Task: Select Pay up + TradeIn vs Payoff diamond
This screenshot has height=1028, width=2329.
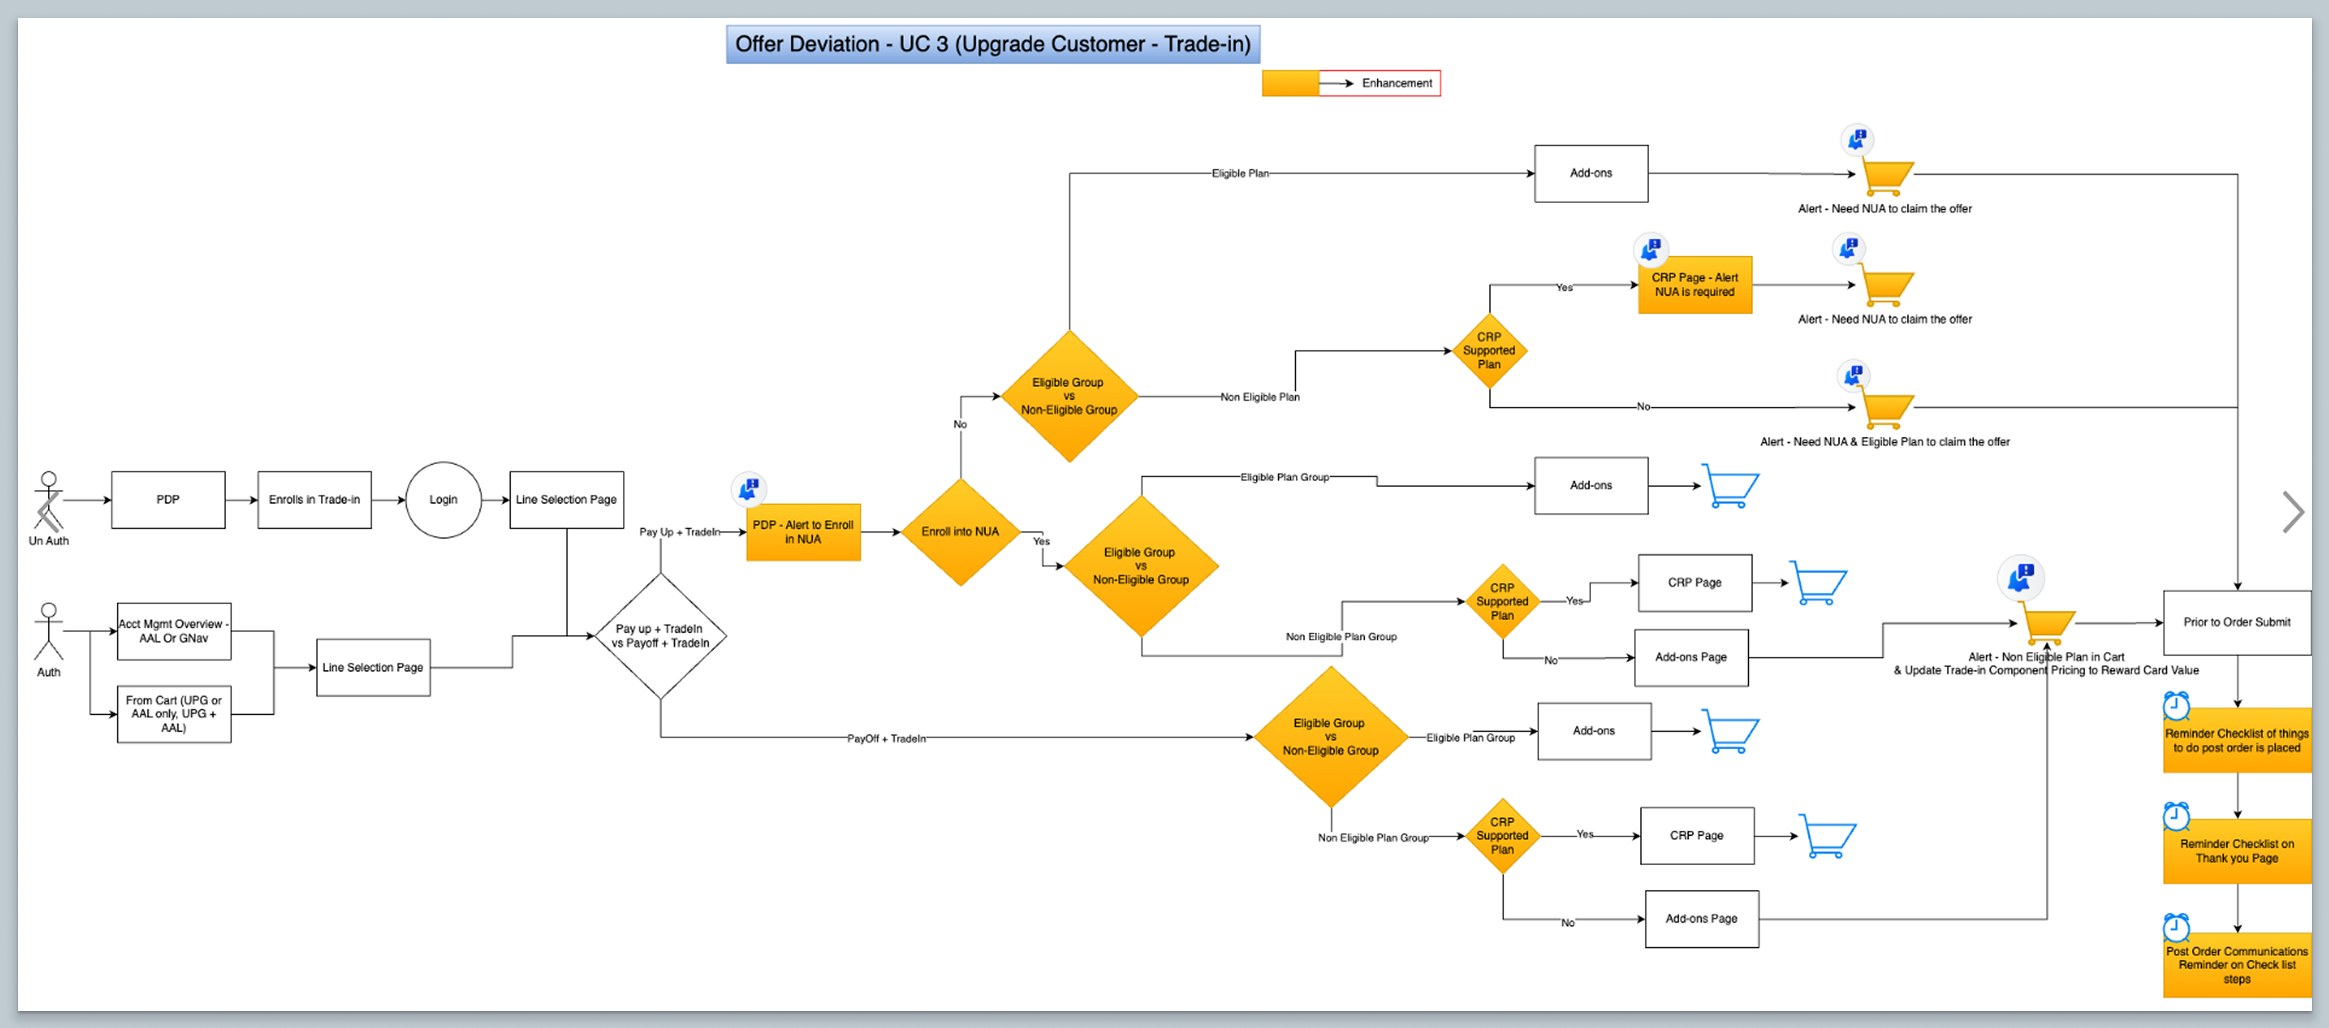Action: pyautogui.click(x=660, y=636)
